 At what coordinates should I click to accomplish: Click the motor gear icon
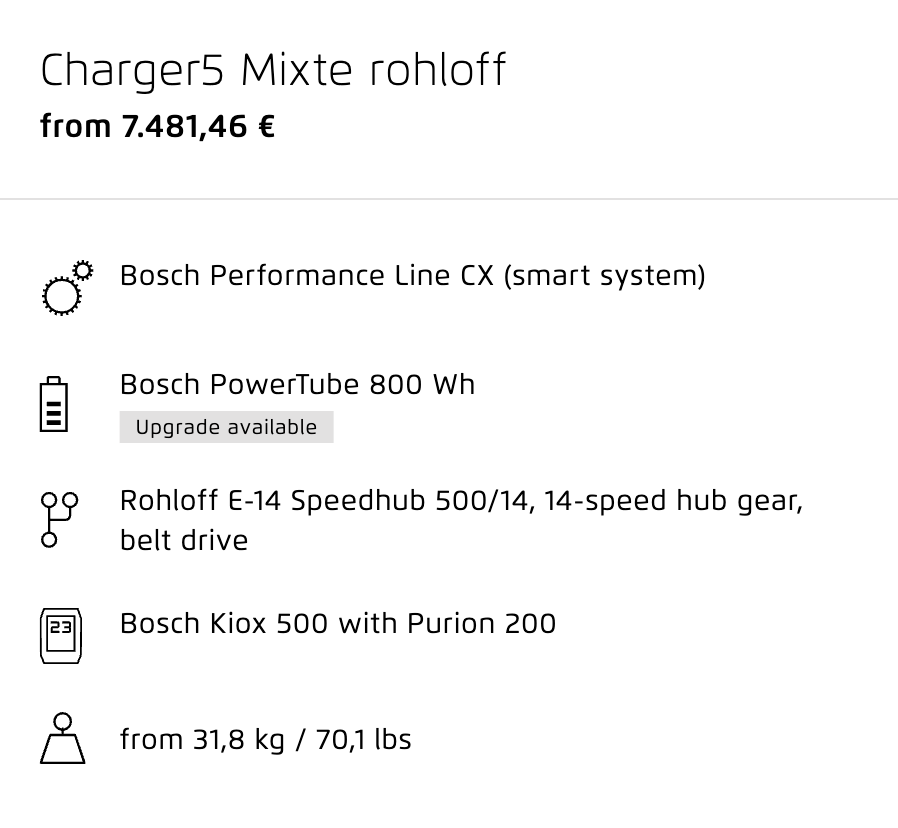point(67,288)
